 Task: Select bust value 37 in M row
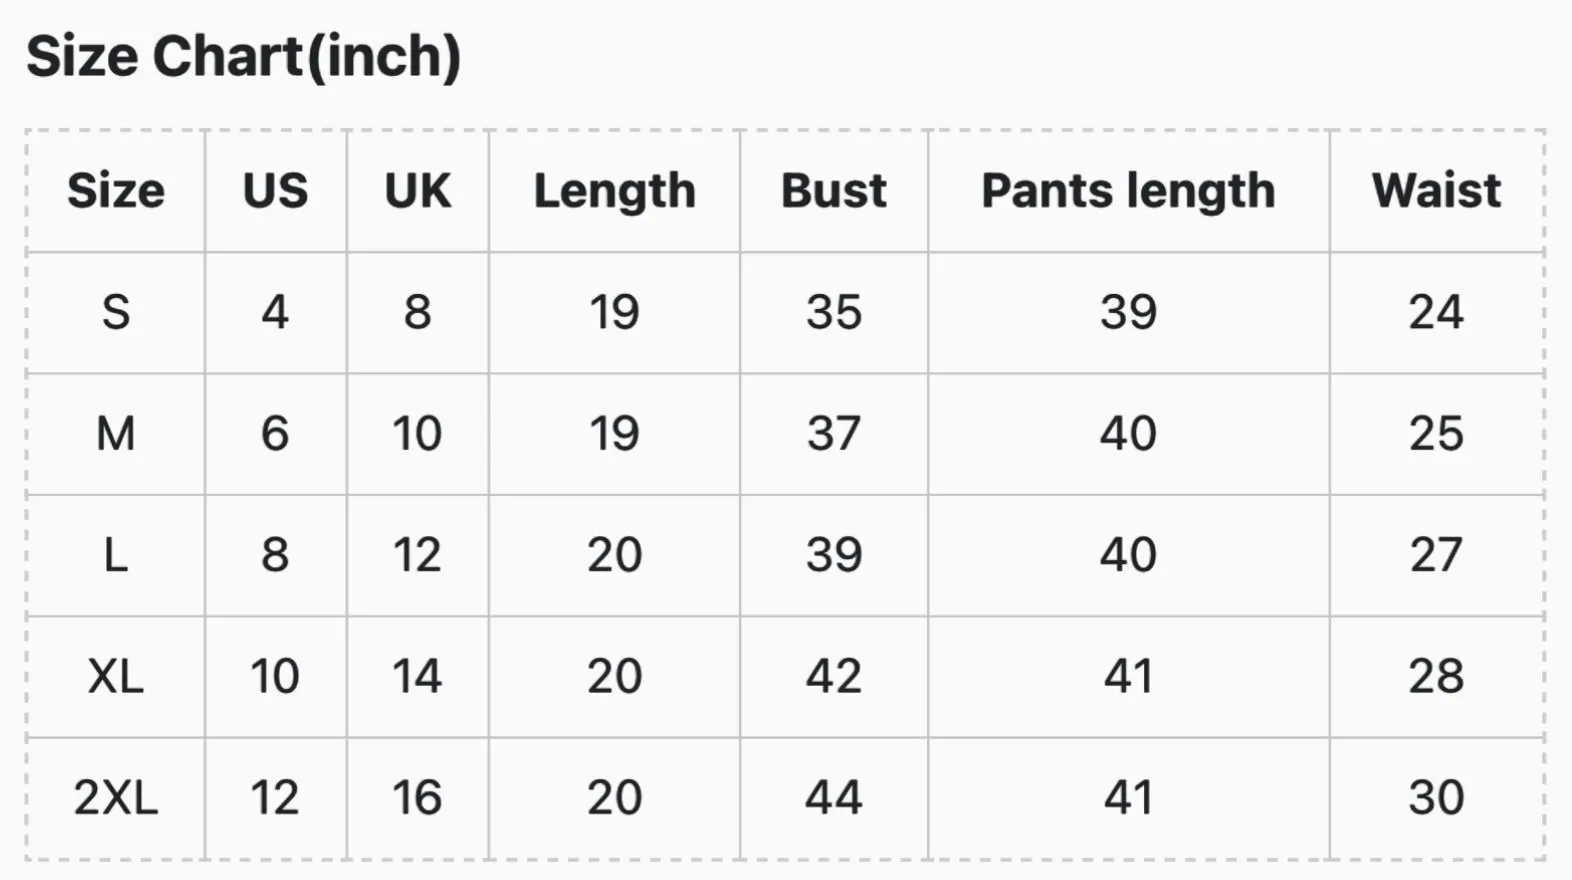[833, 434]
